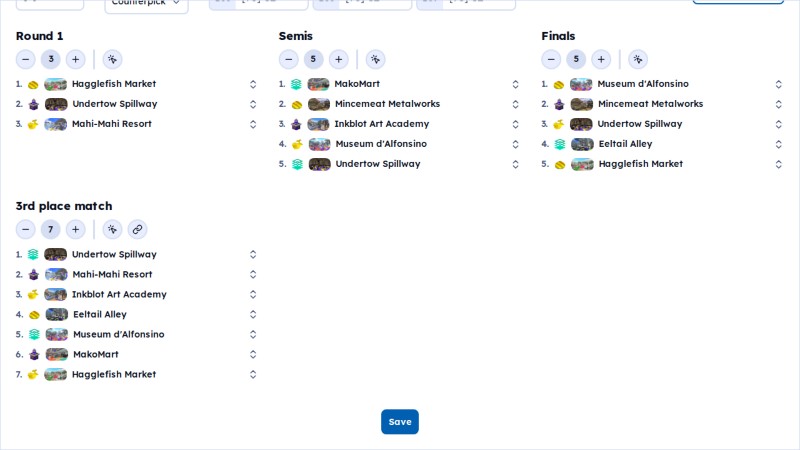
Task: Increase 3rd place match map count
Action: 76,230
